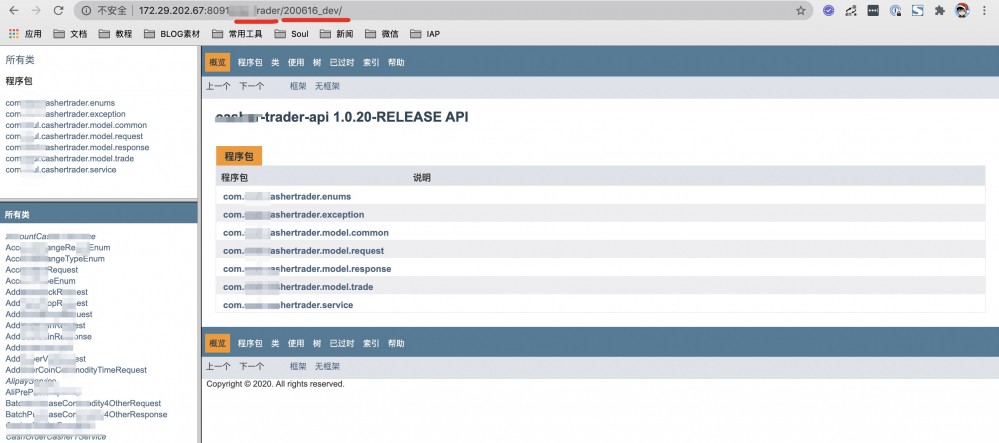Open the 微信 bookmark folder
This screenshot has height=443, width=999.
[382, 34]
